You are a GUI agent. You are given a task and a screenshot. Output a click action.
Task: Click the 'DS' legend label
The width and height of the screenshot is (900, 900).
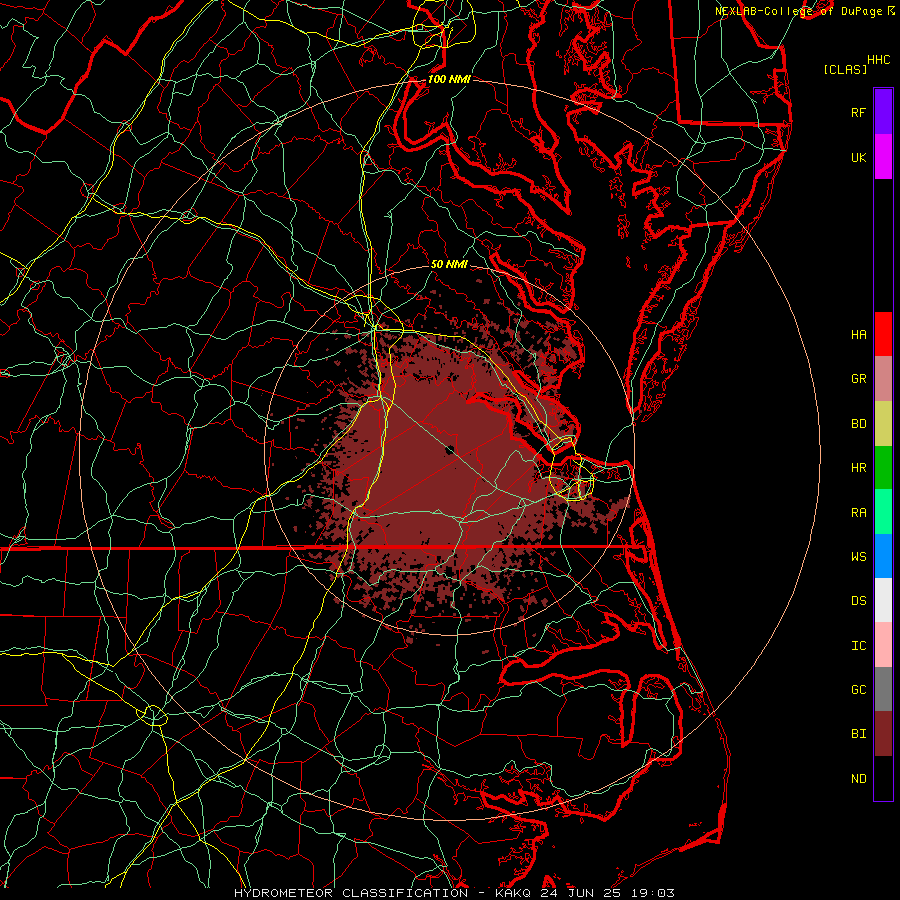pyautogui.click(x=858, y=601)
